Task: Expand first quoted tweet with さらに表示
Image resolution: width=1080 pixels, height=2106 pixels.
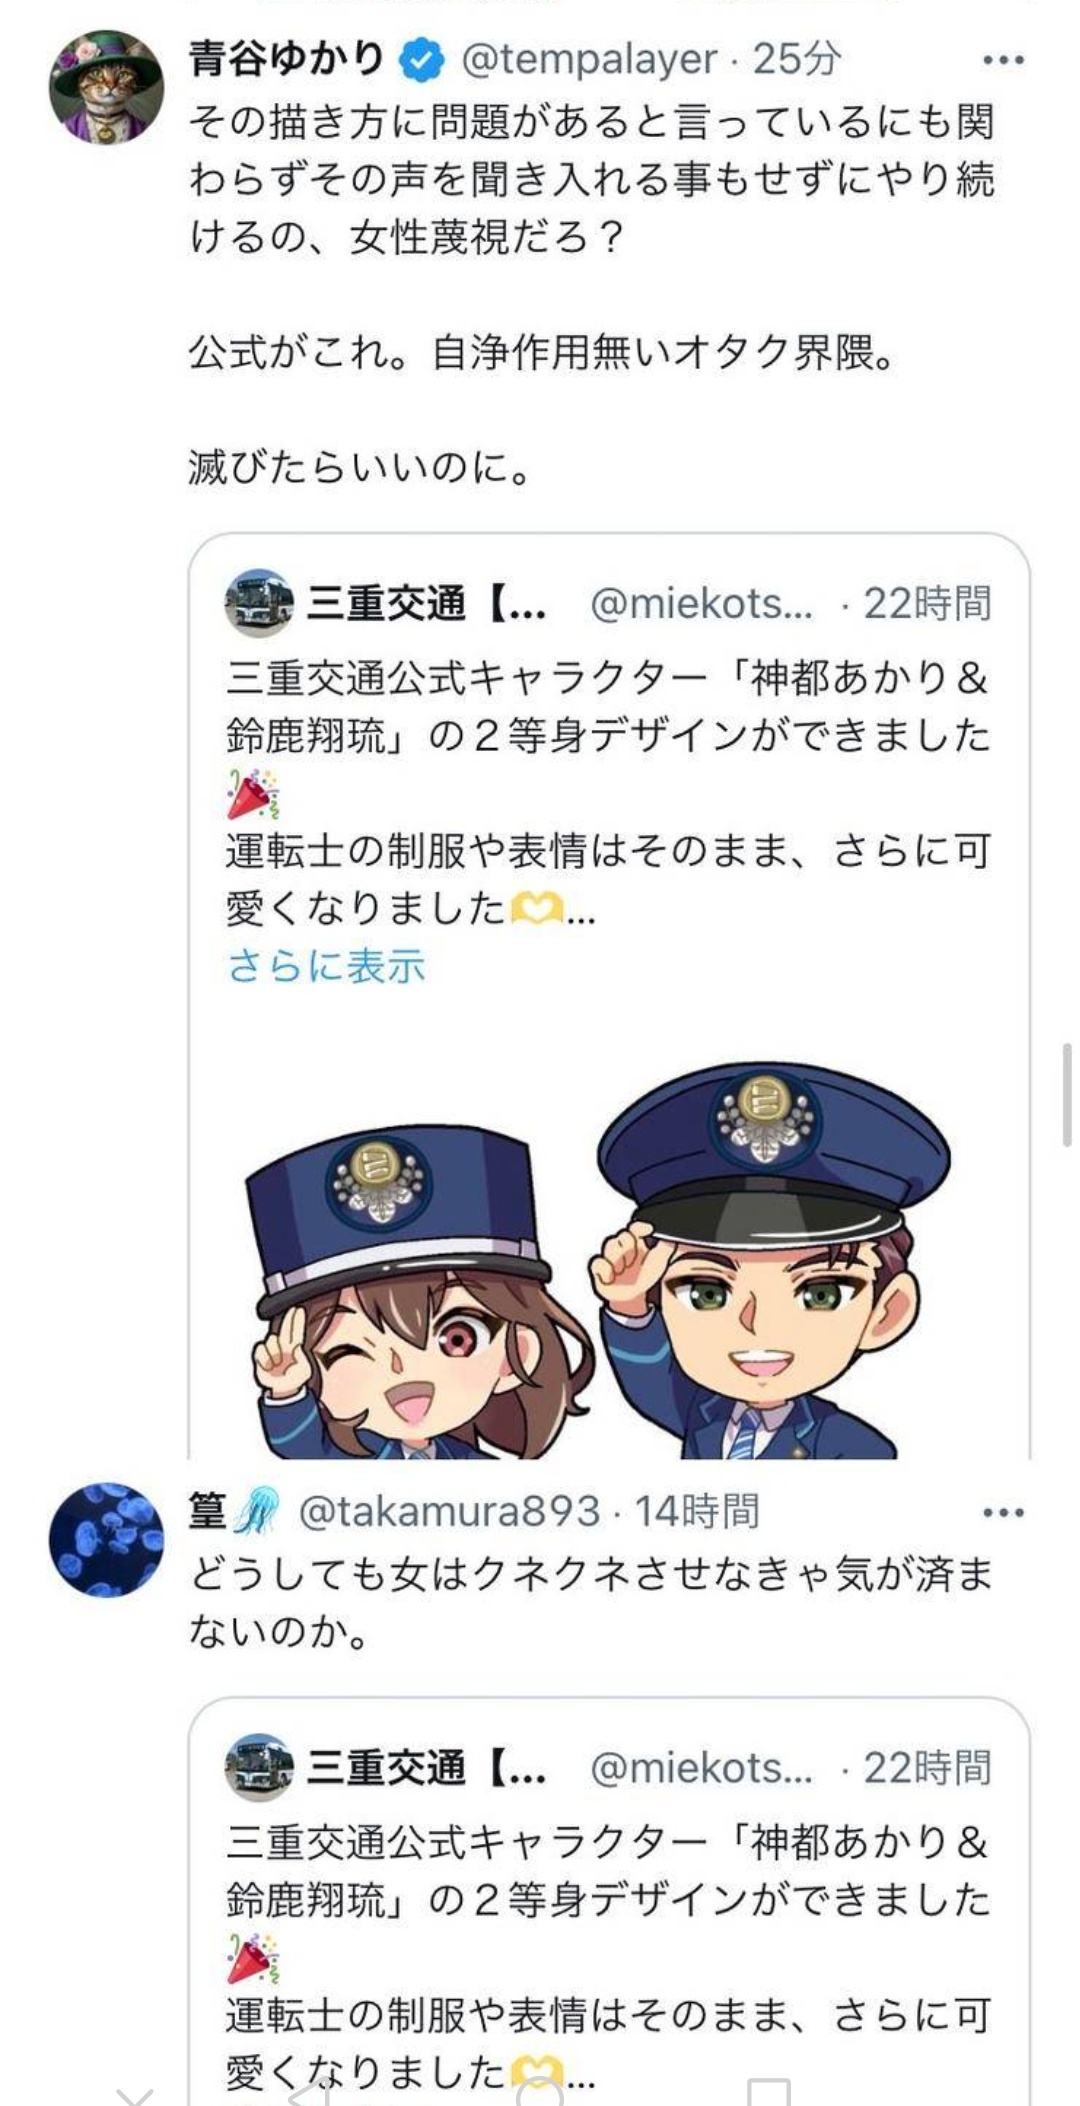Action: click(x=326, y=965)
